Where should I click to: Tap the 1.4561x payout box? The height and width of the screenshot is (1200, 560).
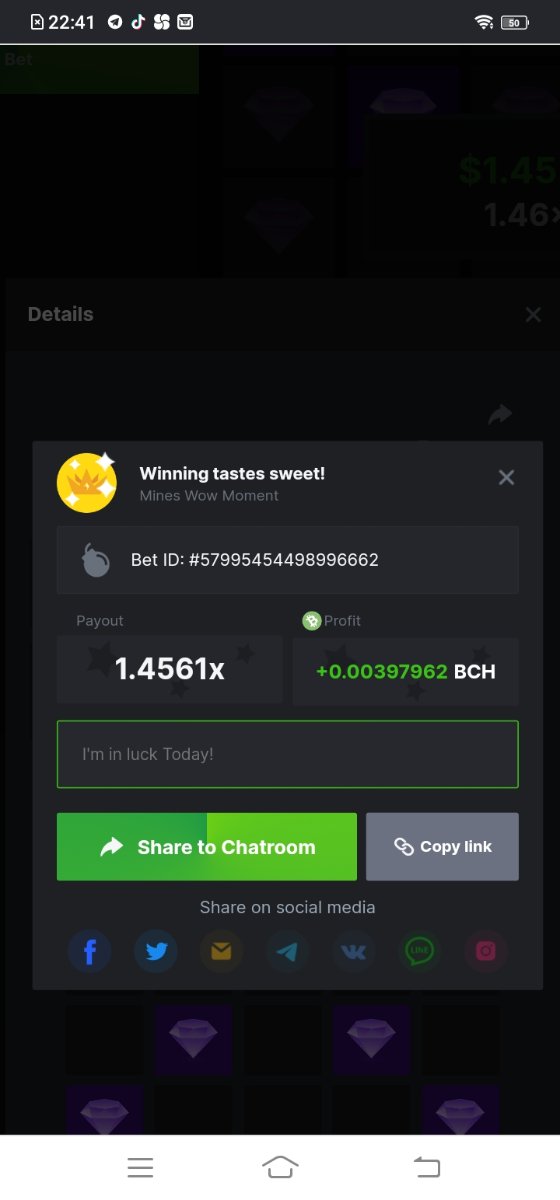tap(170, 671)
